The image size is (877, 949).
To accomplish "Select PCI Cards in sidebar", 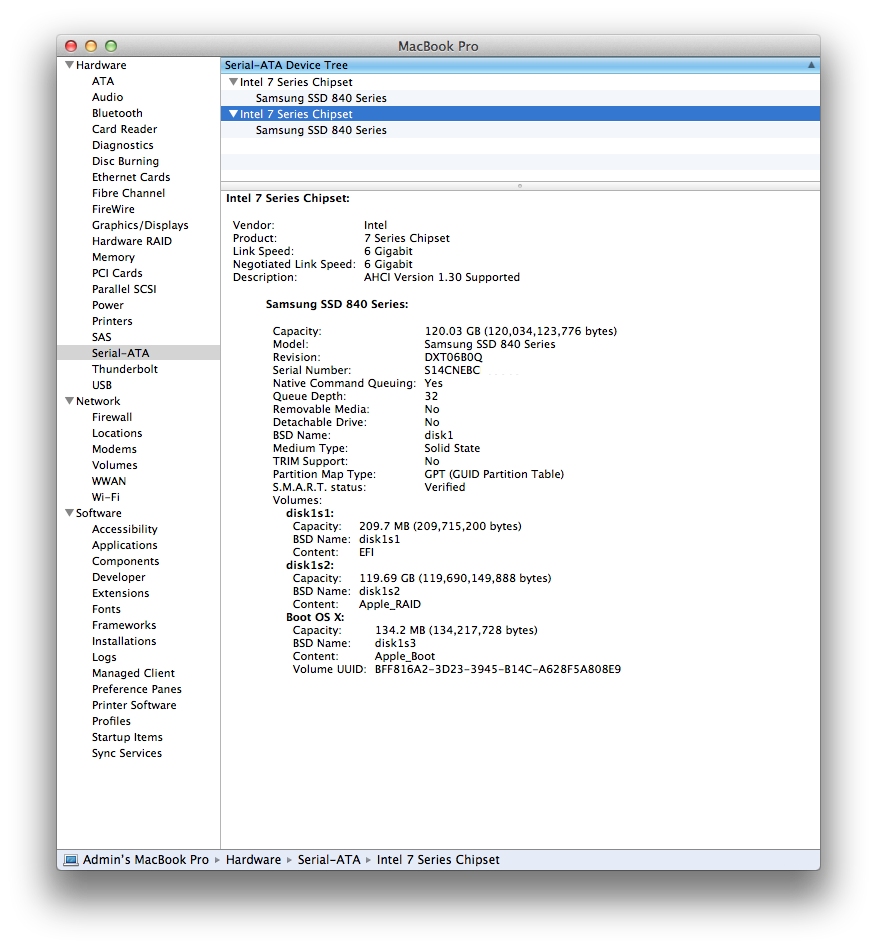I will click(117, 273).
